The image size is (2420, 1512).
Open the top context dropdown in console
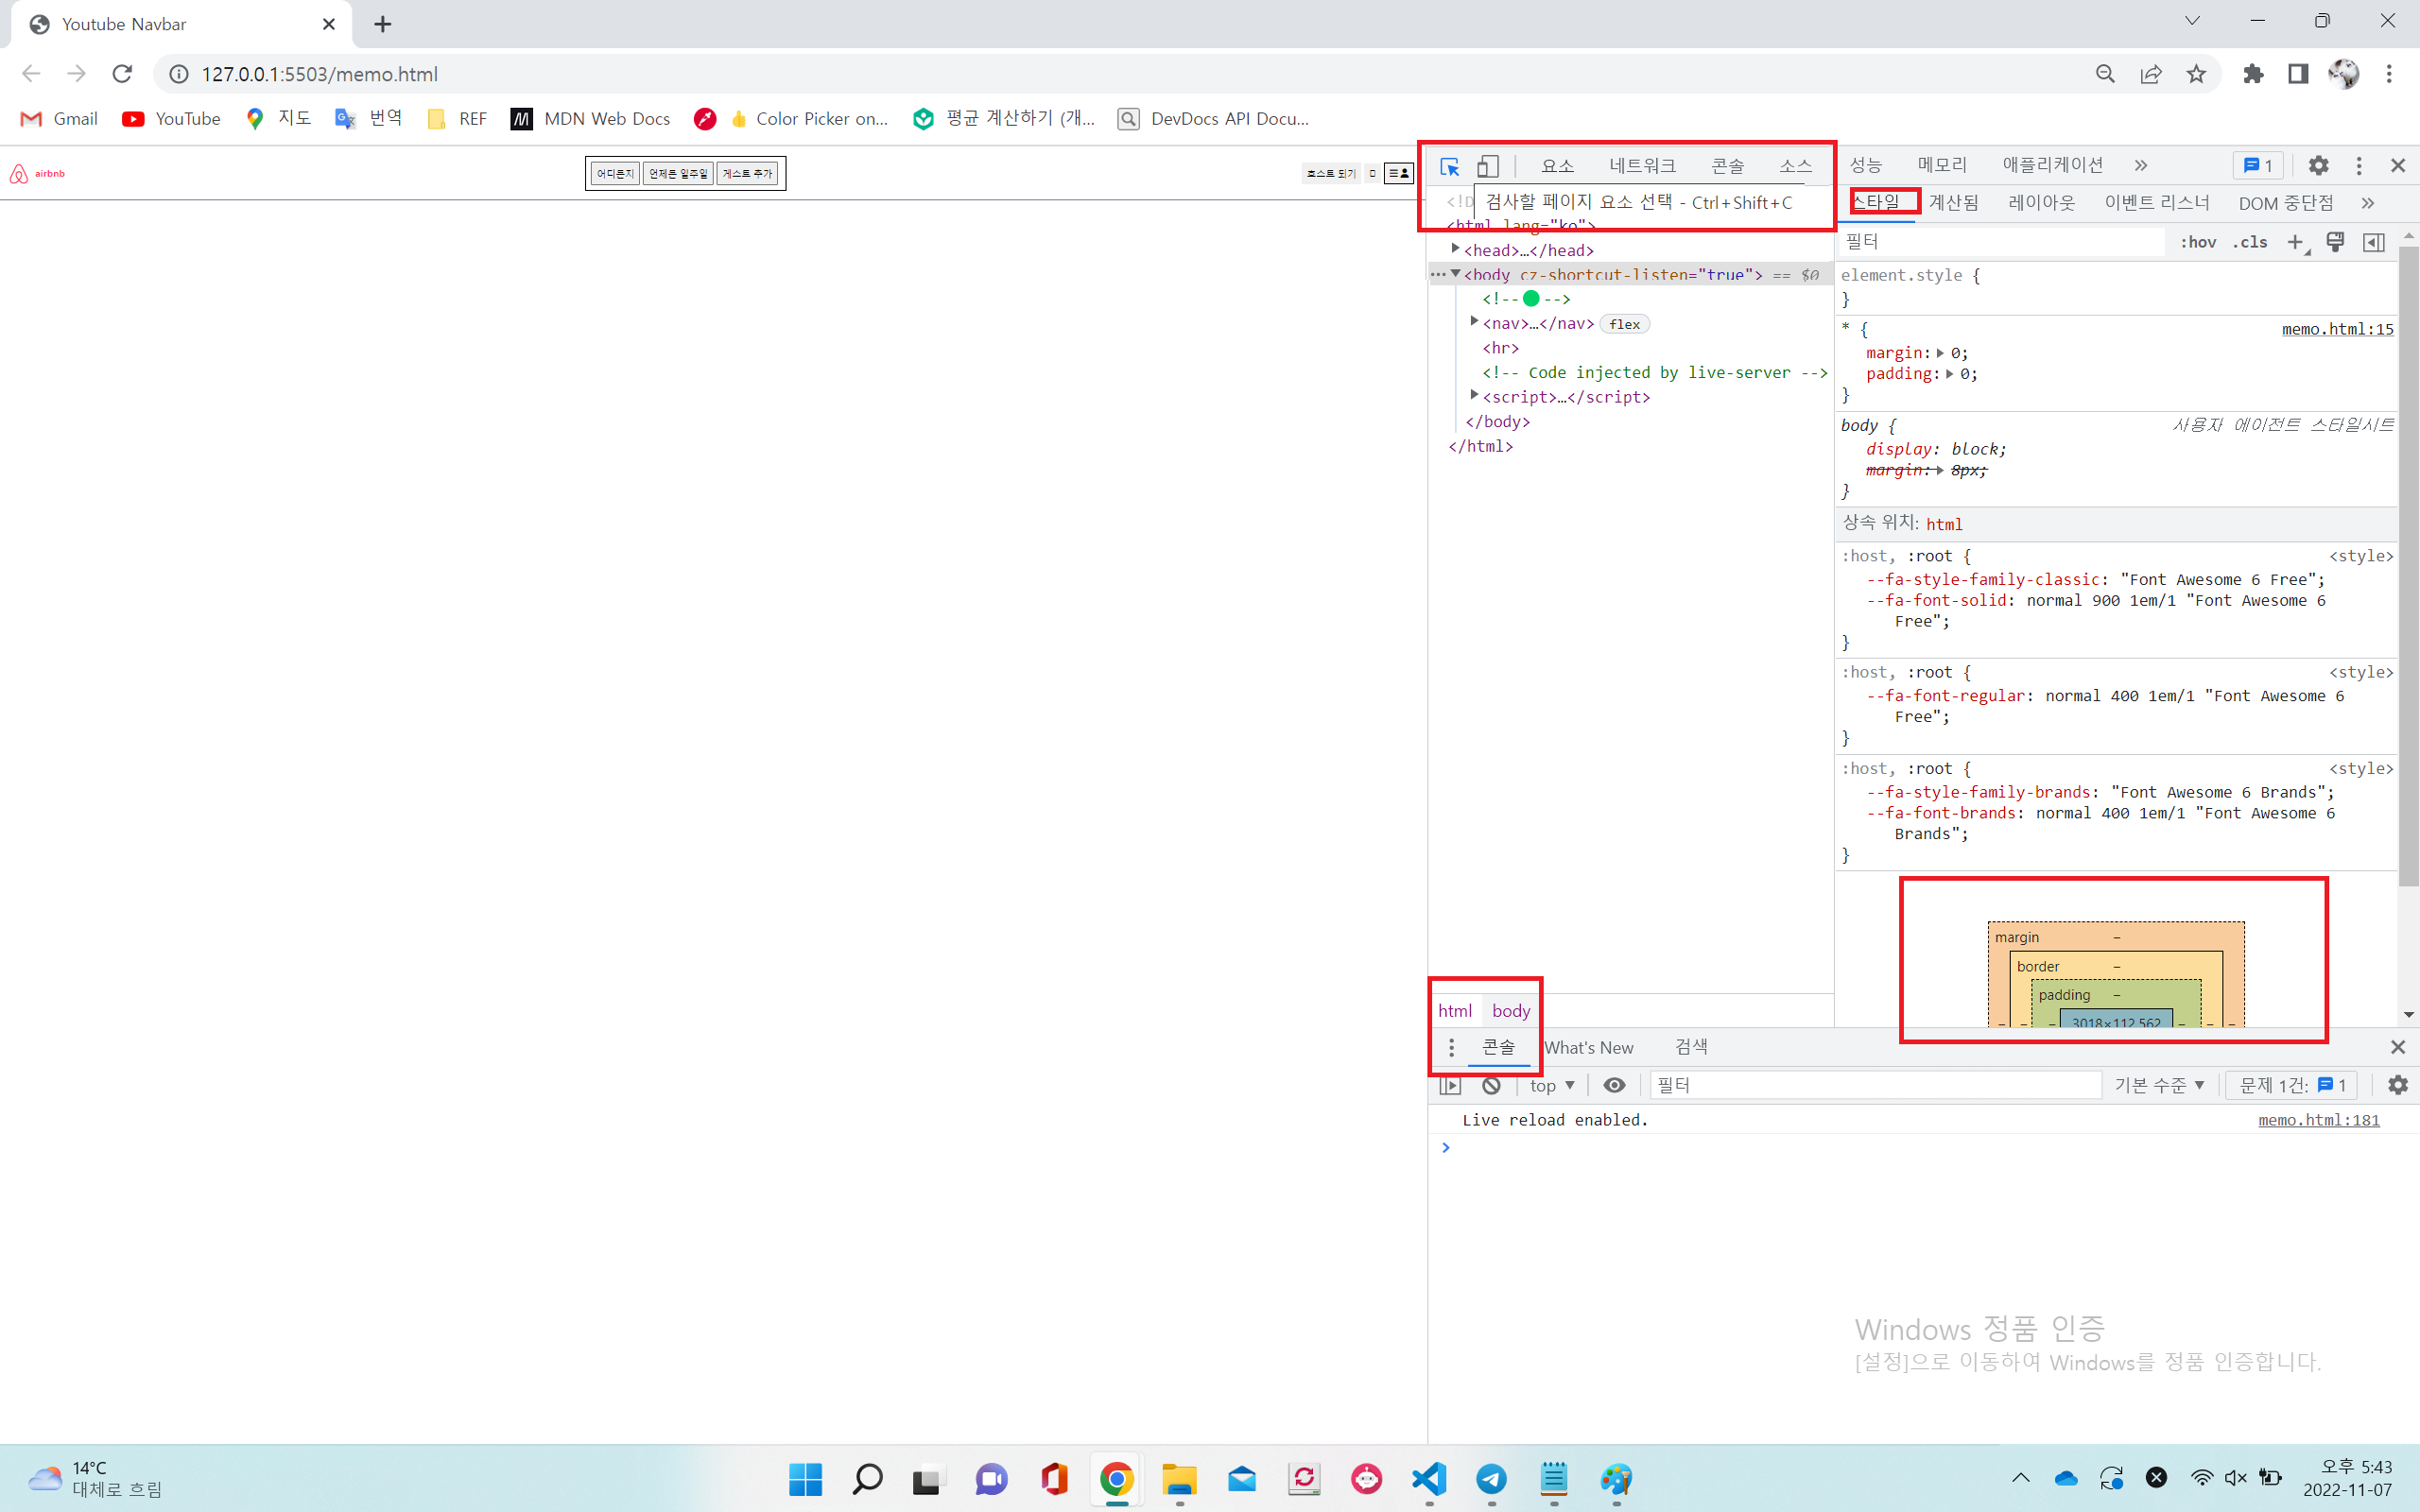1552,1085
